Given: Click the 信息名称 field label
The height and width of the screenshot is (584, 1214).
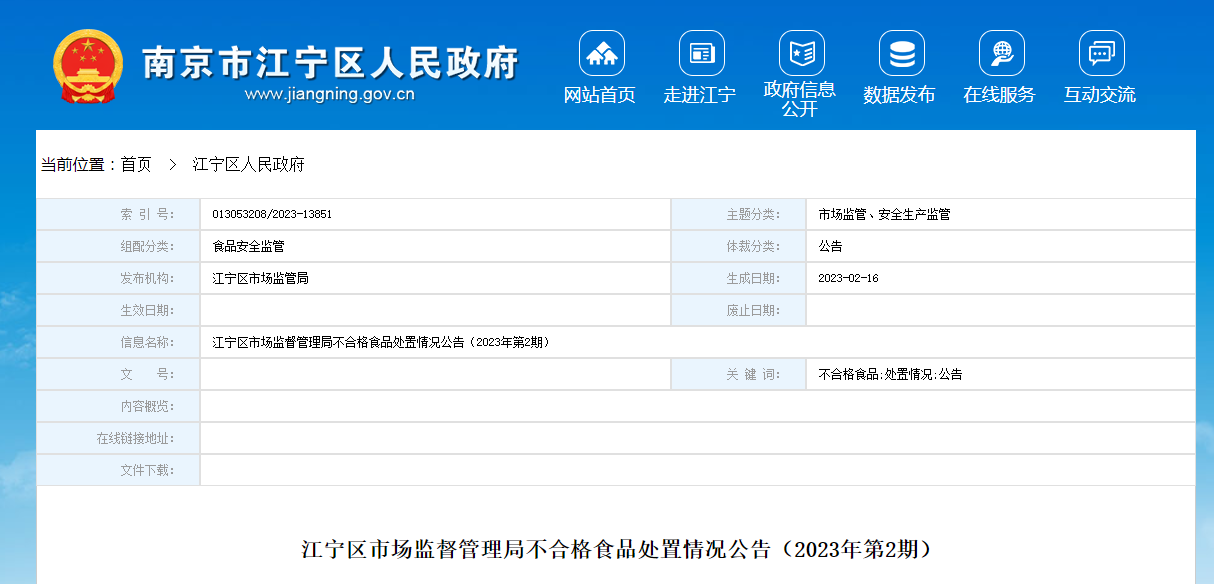Looking at the screenshot, I should click(x=147, y=342).
